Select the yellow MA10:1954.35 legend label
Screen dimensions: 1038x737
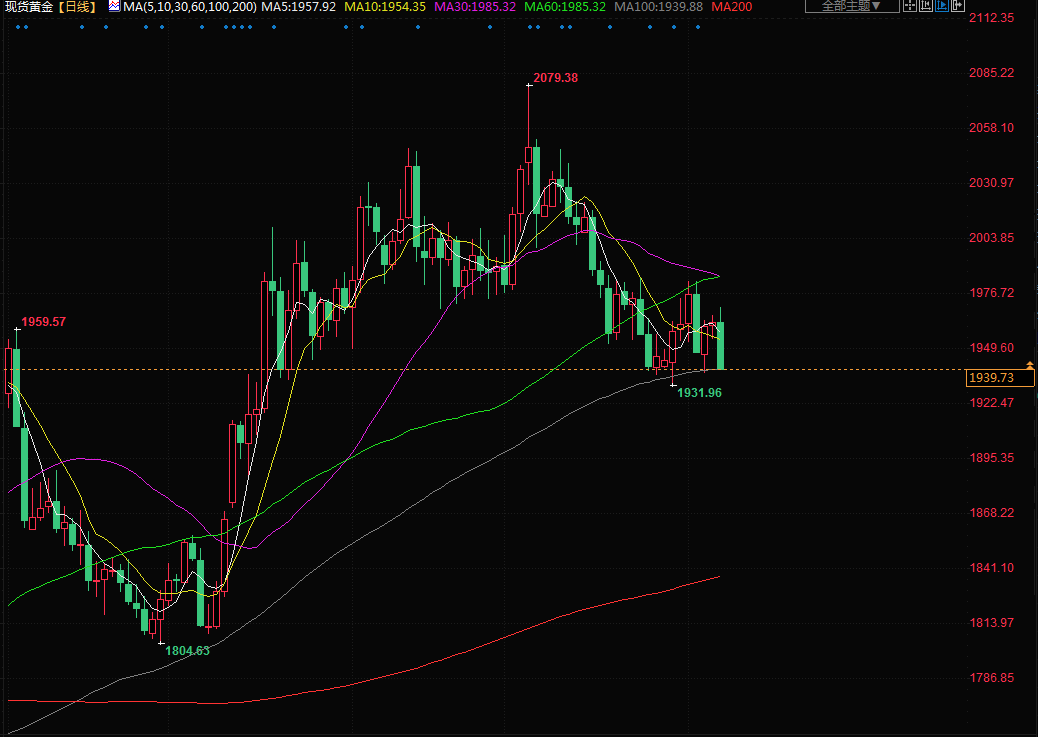point(384,6)
